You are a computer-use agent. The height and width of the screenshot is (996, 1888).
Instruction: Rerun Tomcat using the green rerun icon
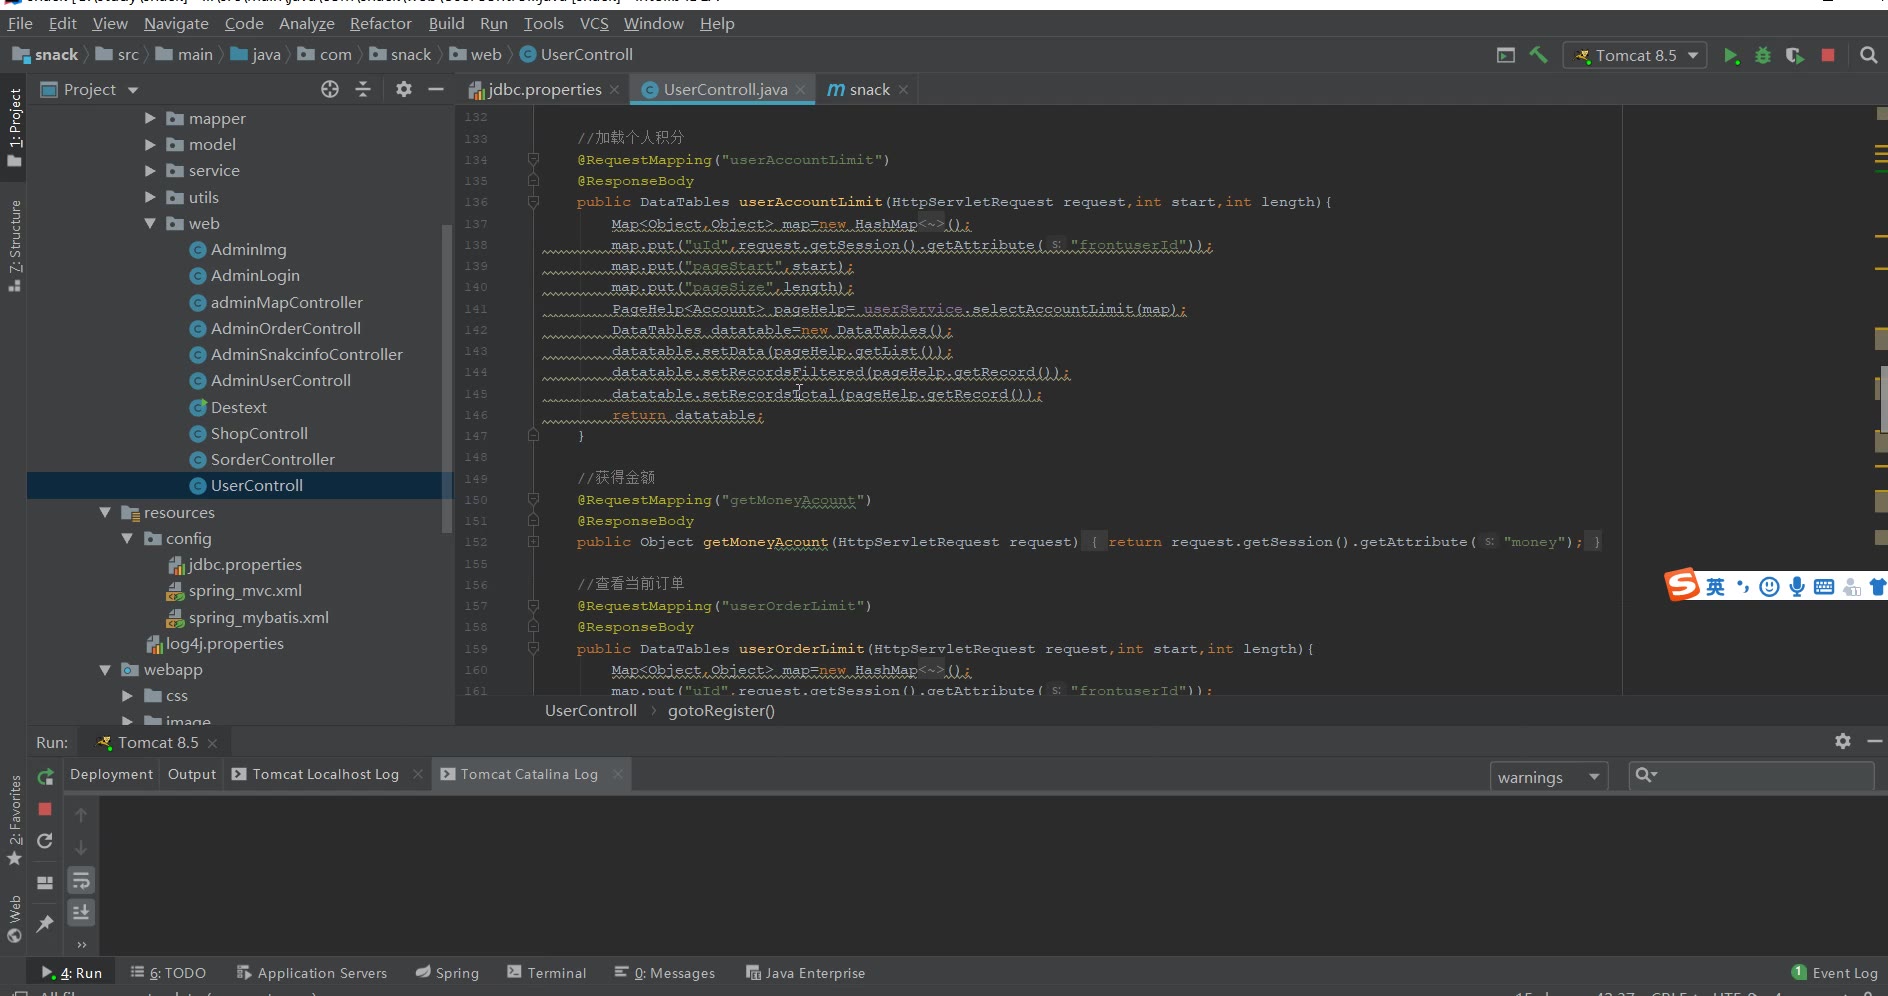point(45,777)
